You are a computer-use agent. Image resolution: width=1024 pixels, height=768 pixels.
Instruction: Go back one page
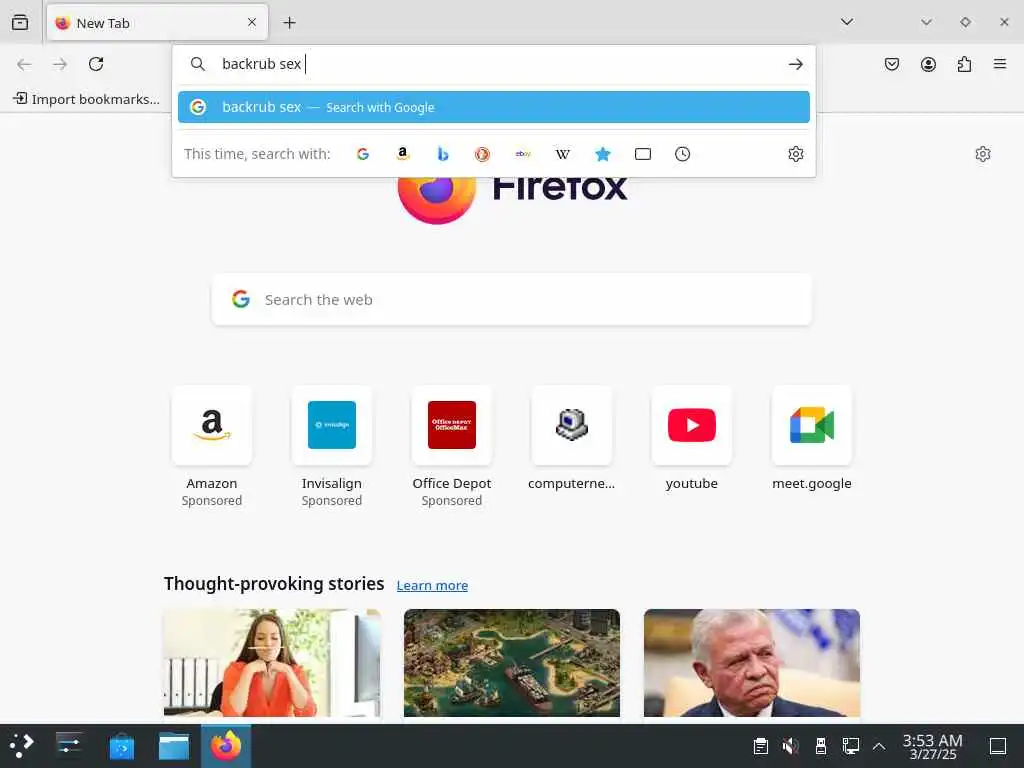[x=24, y=64]
